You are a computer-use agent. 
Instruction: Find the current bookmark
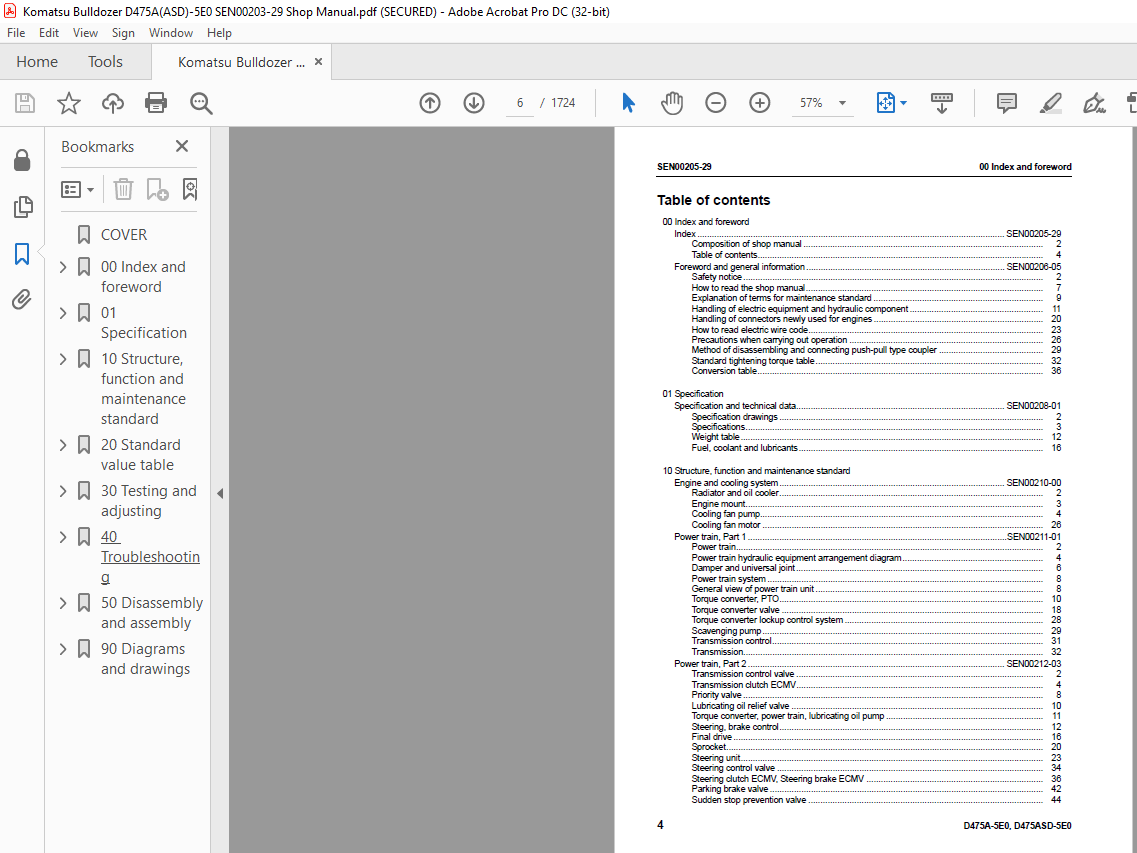tap(189, 189)
